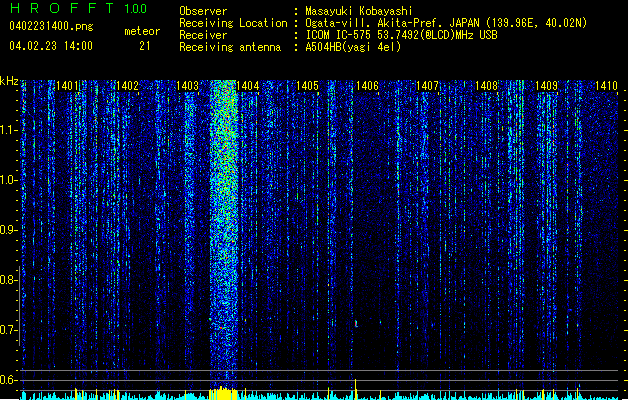Image resolution: width=629 pixels, height=400 pixels.
Task: Click the 1406 time marker
Action: pos(367,85)
